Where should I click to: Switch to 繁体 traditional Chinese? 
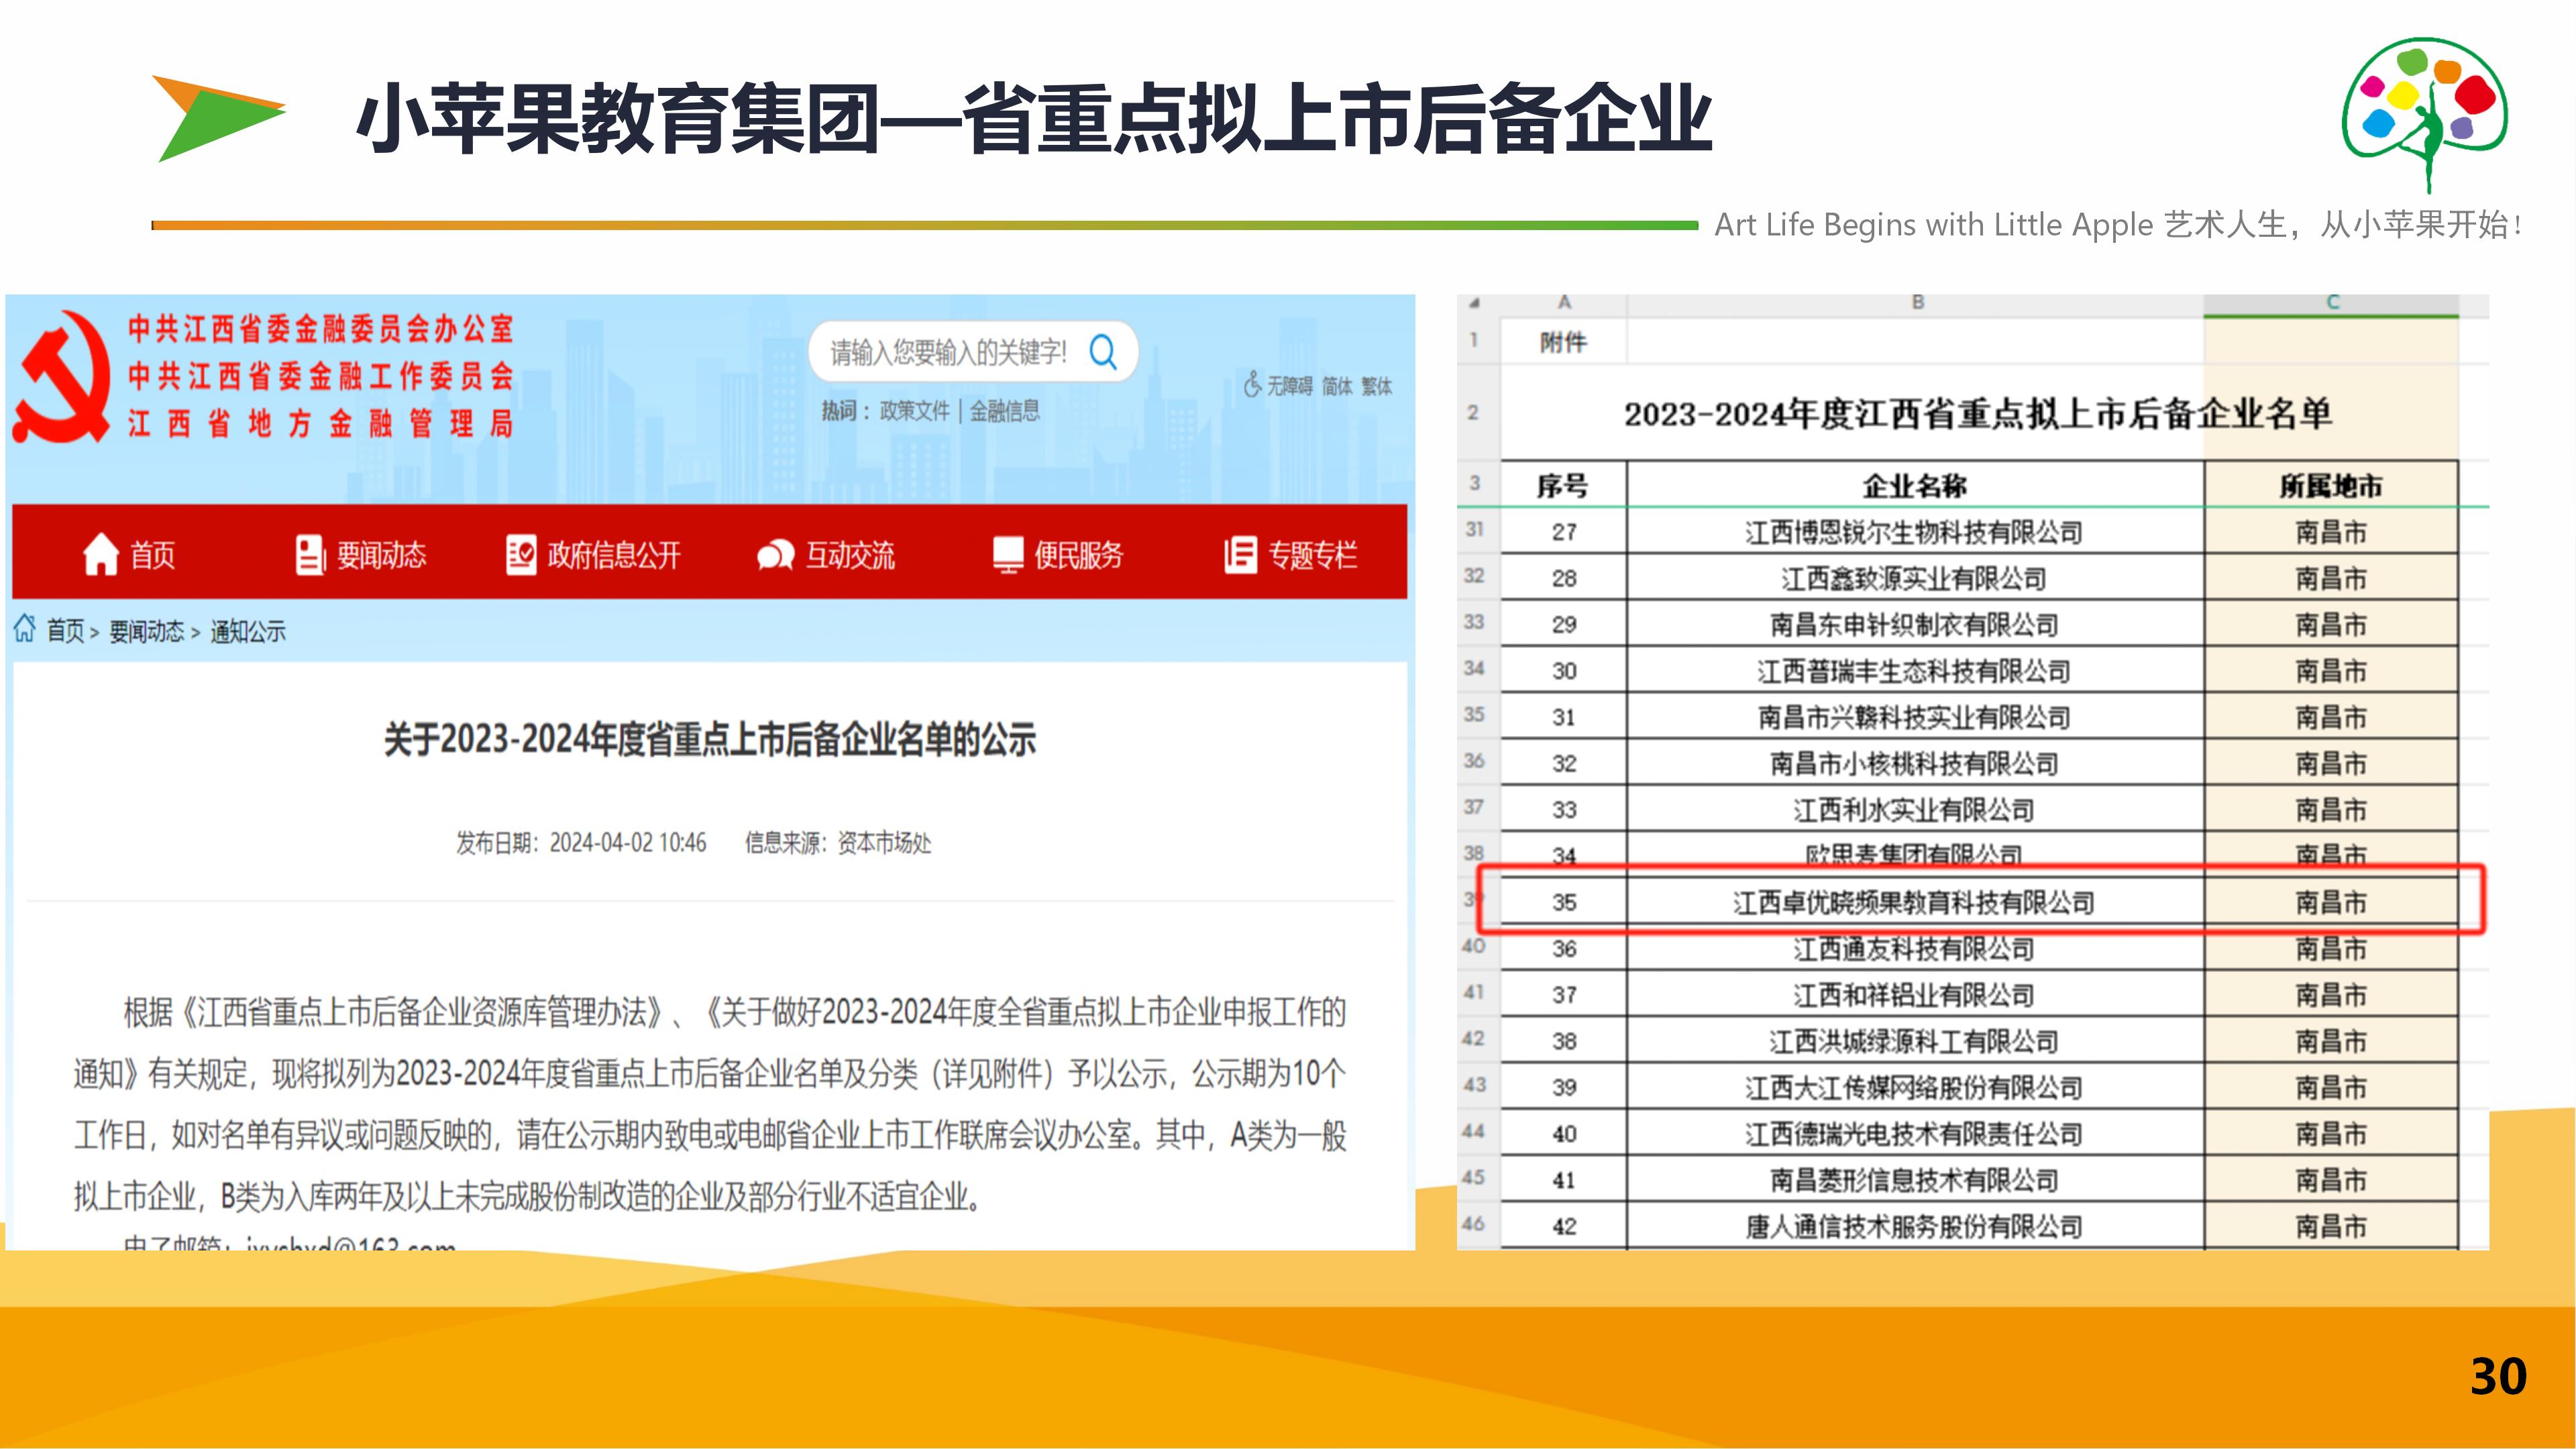click(1377, 386)
